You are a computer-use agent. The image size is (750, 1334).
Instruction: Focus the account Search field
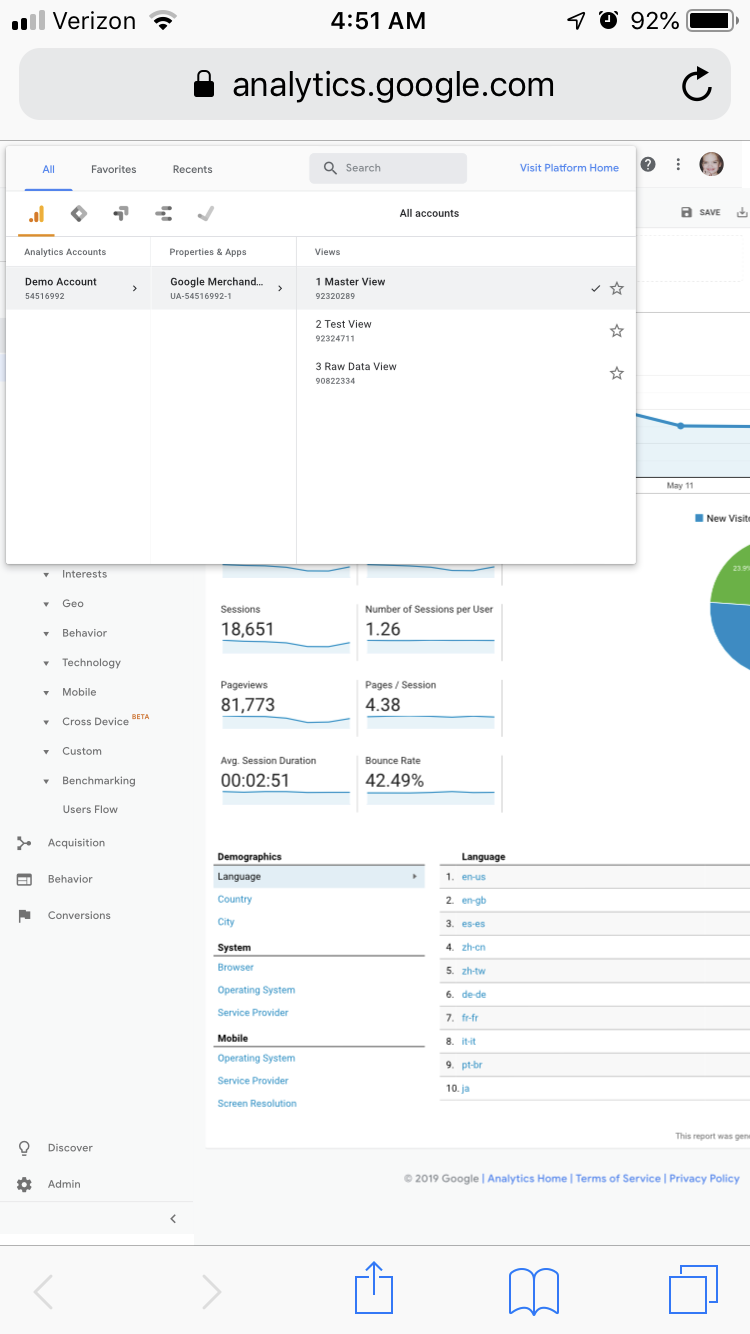click(388, 168)
